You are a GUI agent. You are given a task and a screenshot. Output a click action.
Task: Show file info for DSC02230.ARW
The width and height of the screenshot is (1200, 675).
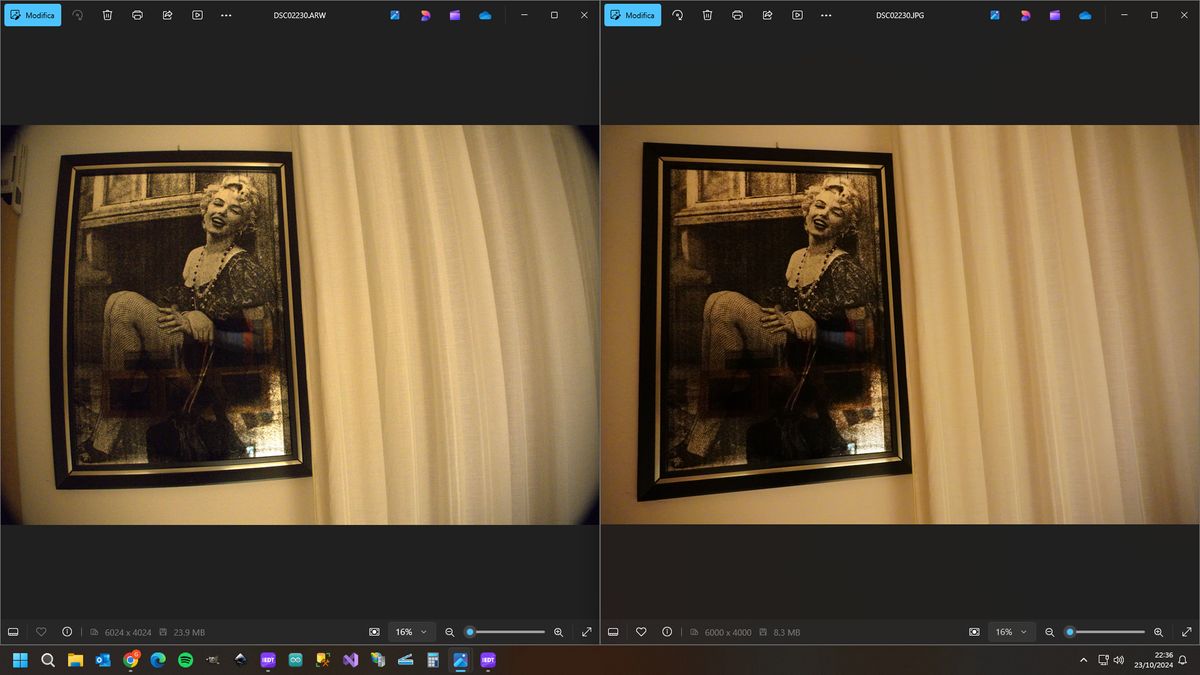(67, 632)
